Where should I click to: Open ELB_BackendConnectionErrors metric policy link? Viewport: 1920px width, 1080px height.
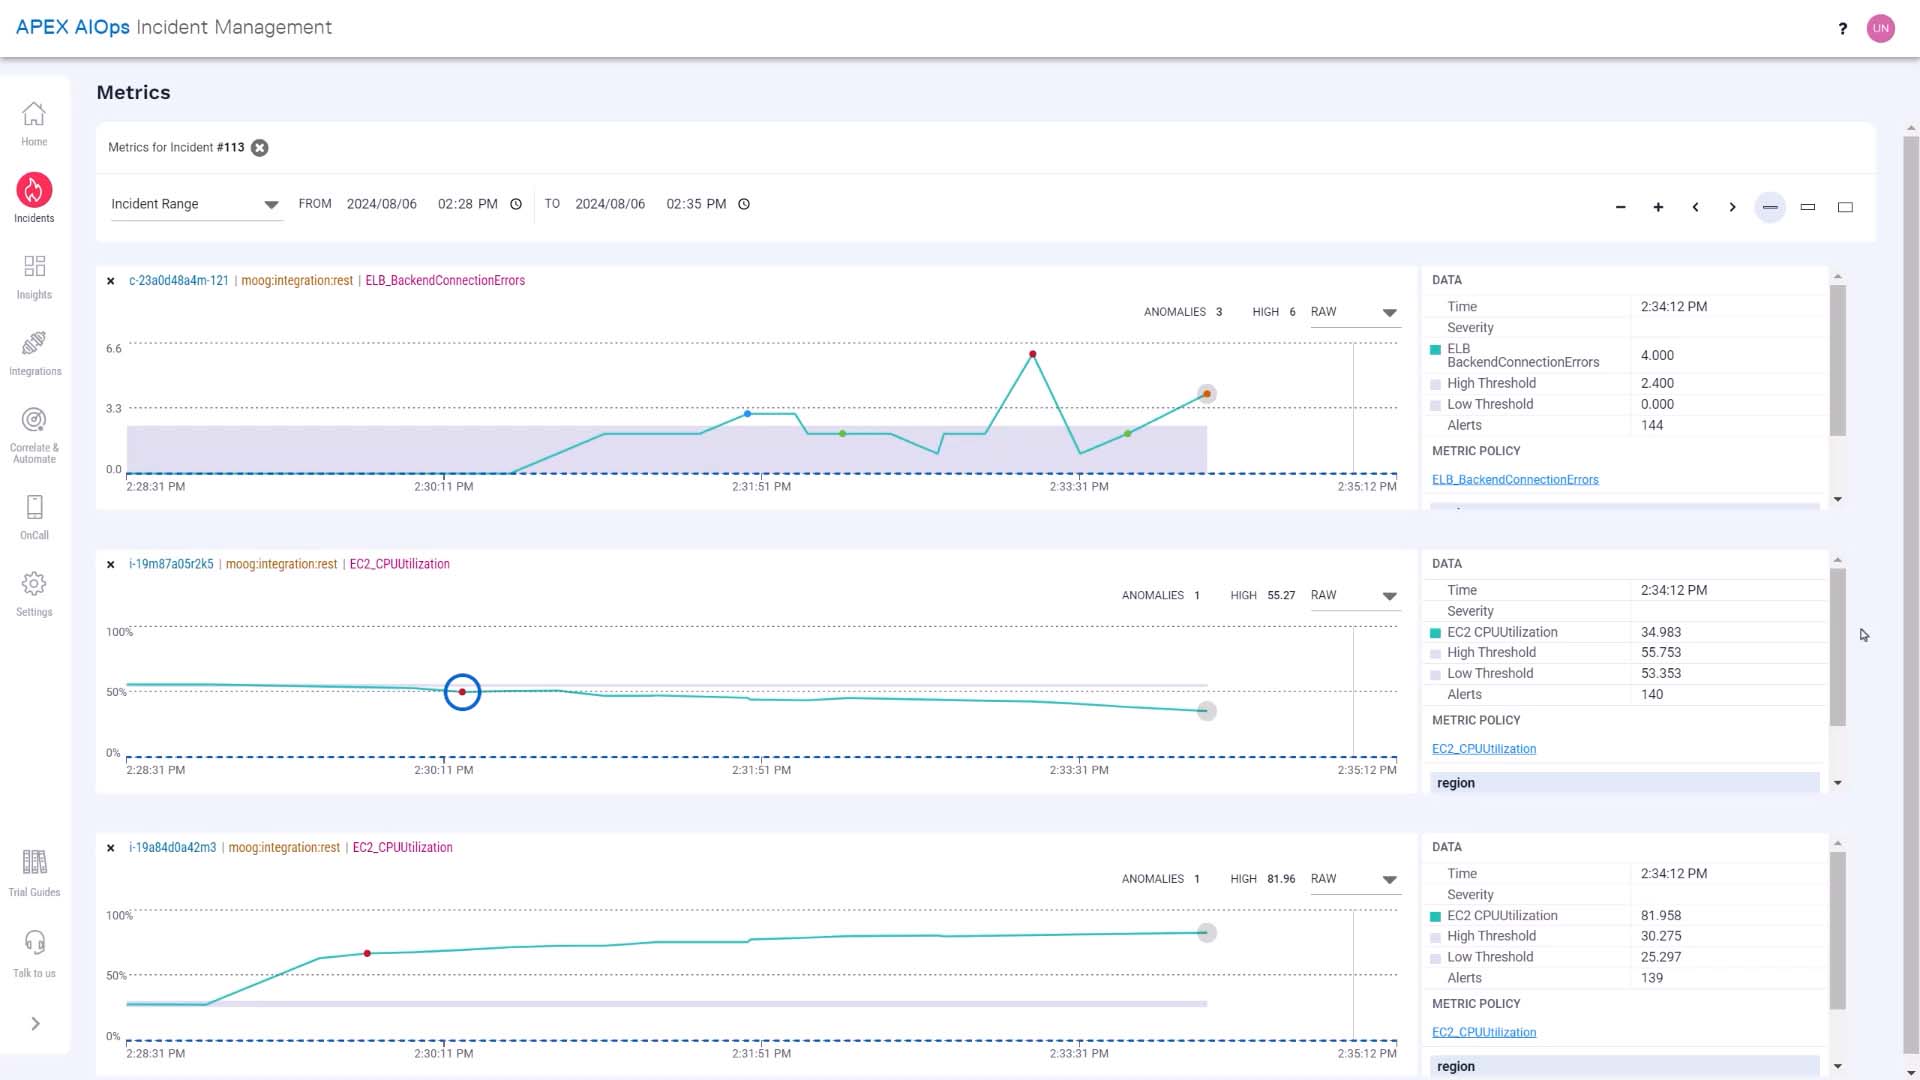pyautogui.click(x=1515, y=480)
